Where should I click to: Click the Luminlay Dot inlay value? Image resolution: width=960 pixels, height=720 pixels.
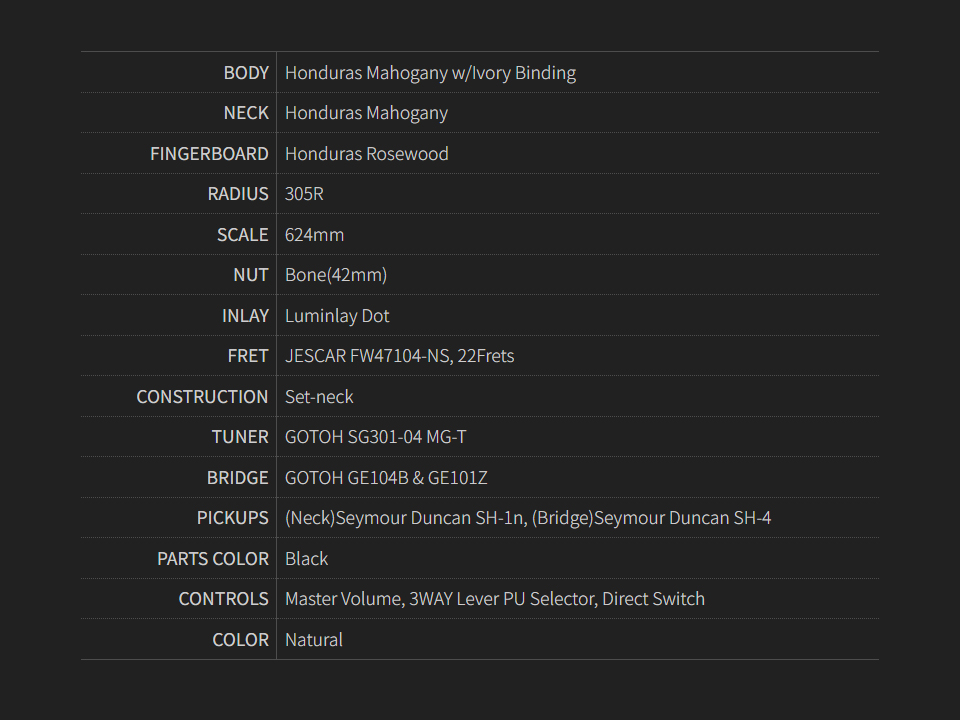337,316
